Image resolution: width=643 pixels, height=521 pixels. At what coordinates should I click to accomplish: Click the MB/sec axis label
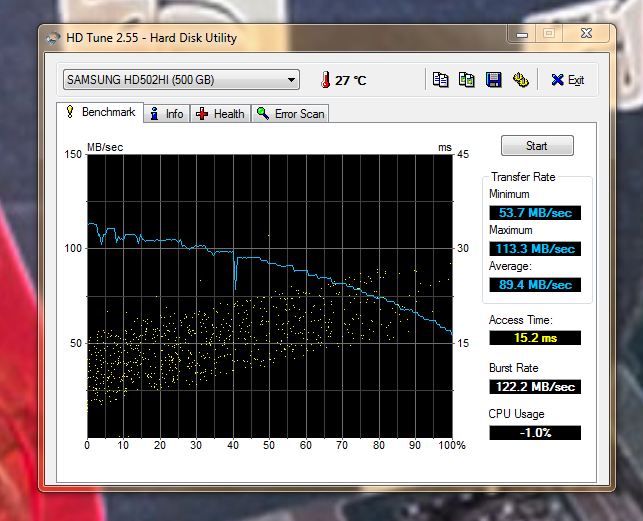(105, 147)
